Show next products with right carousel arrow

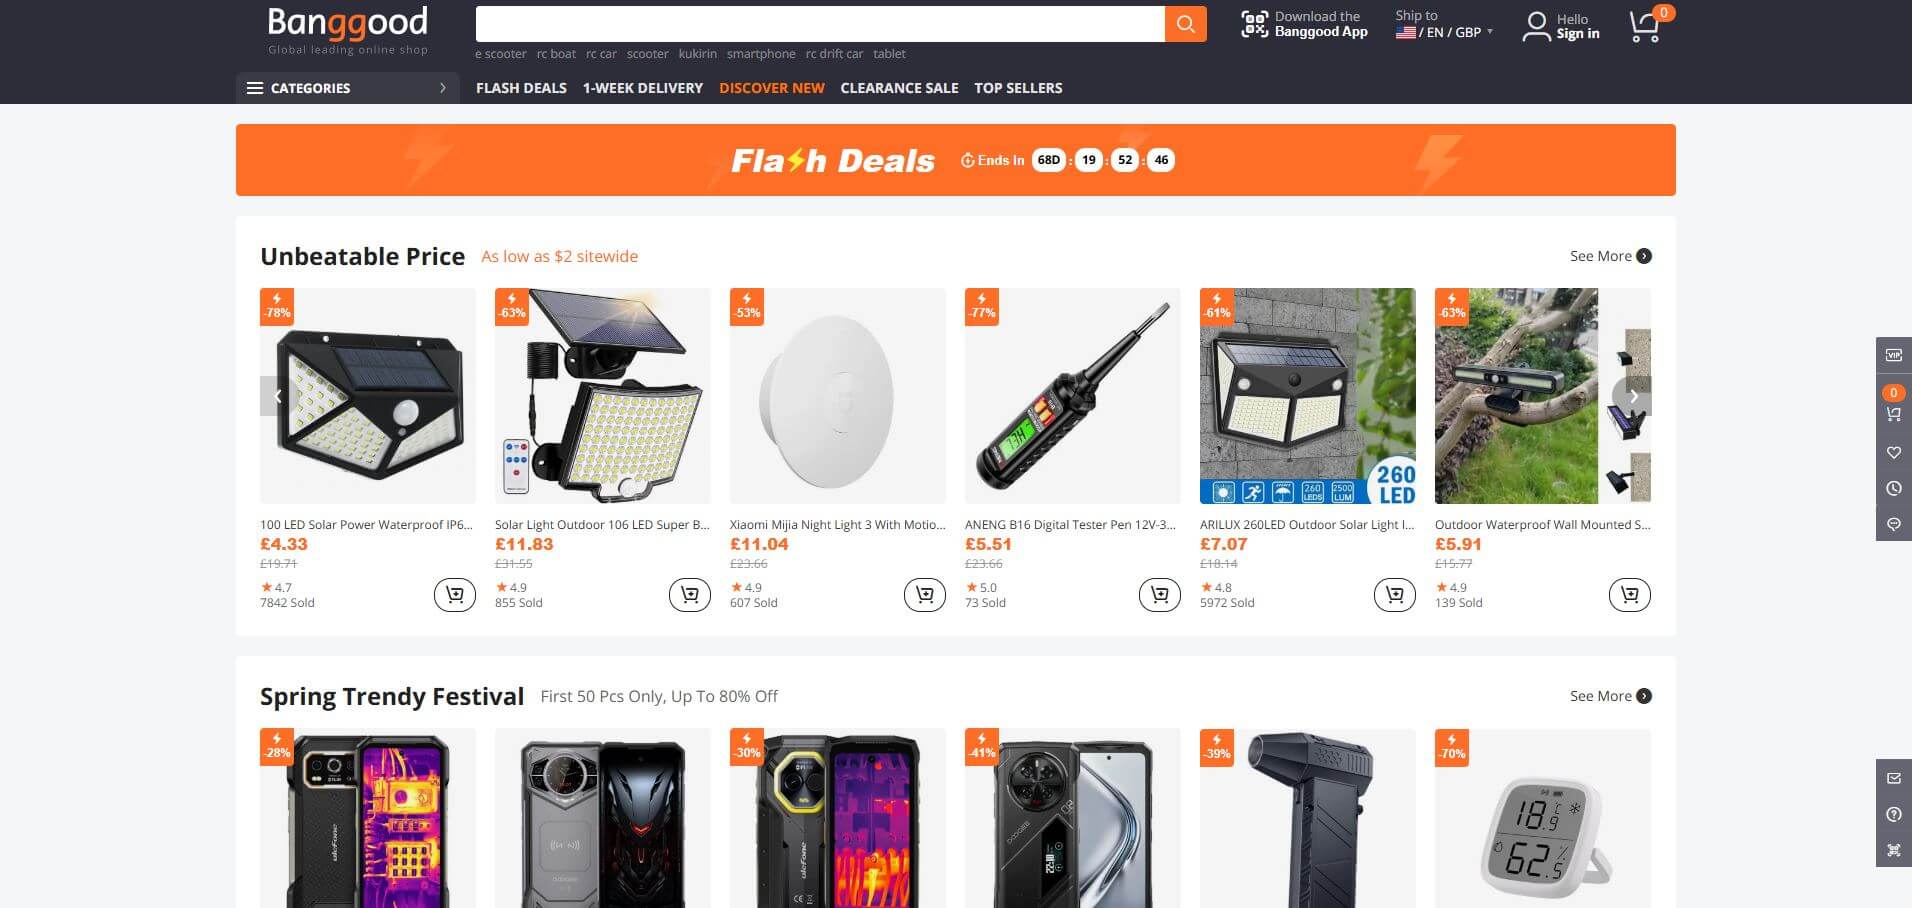click(1633, 396)
